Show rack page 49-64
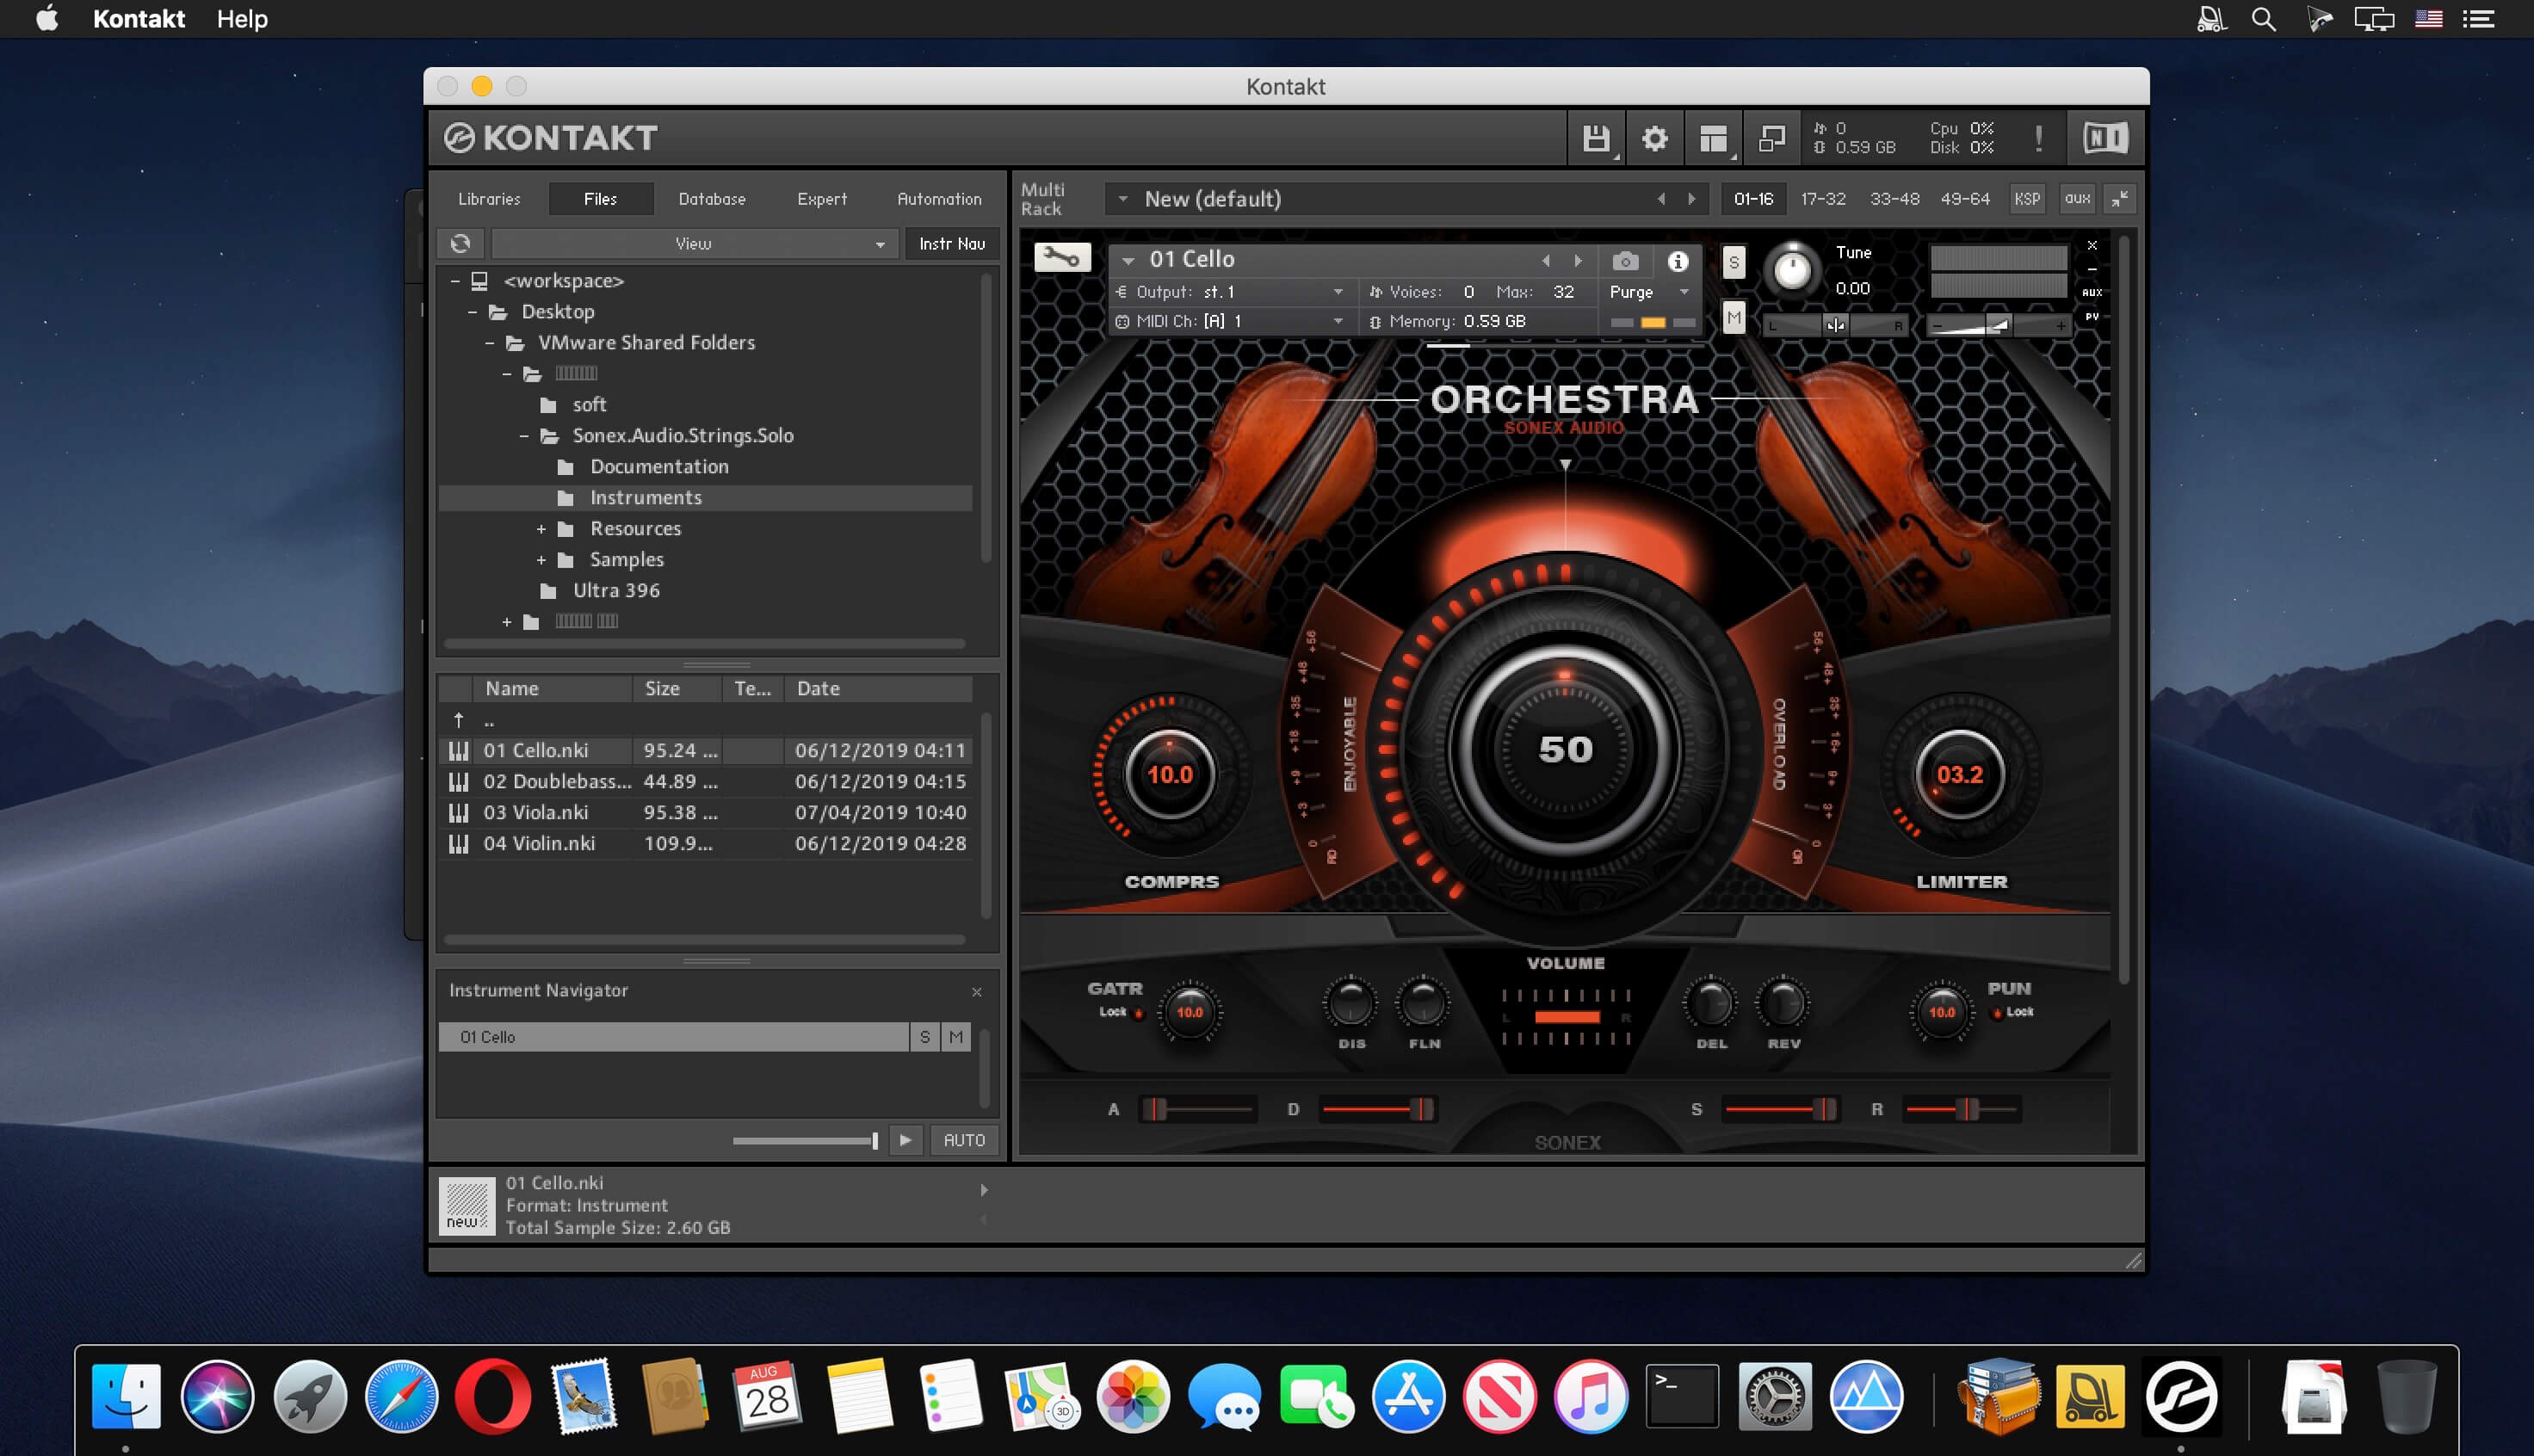 1965,199
